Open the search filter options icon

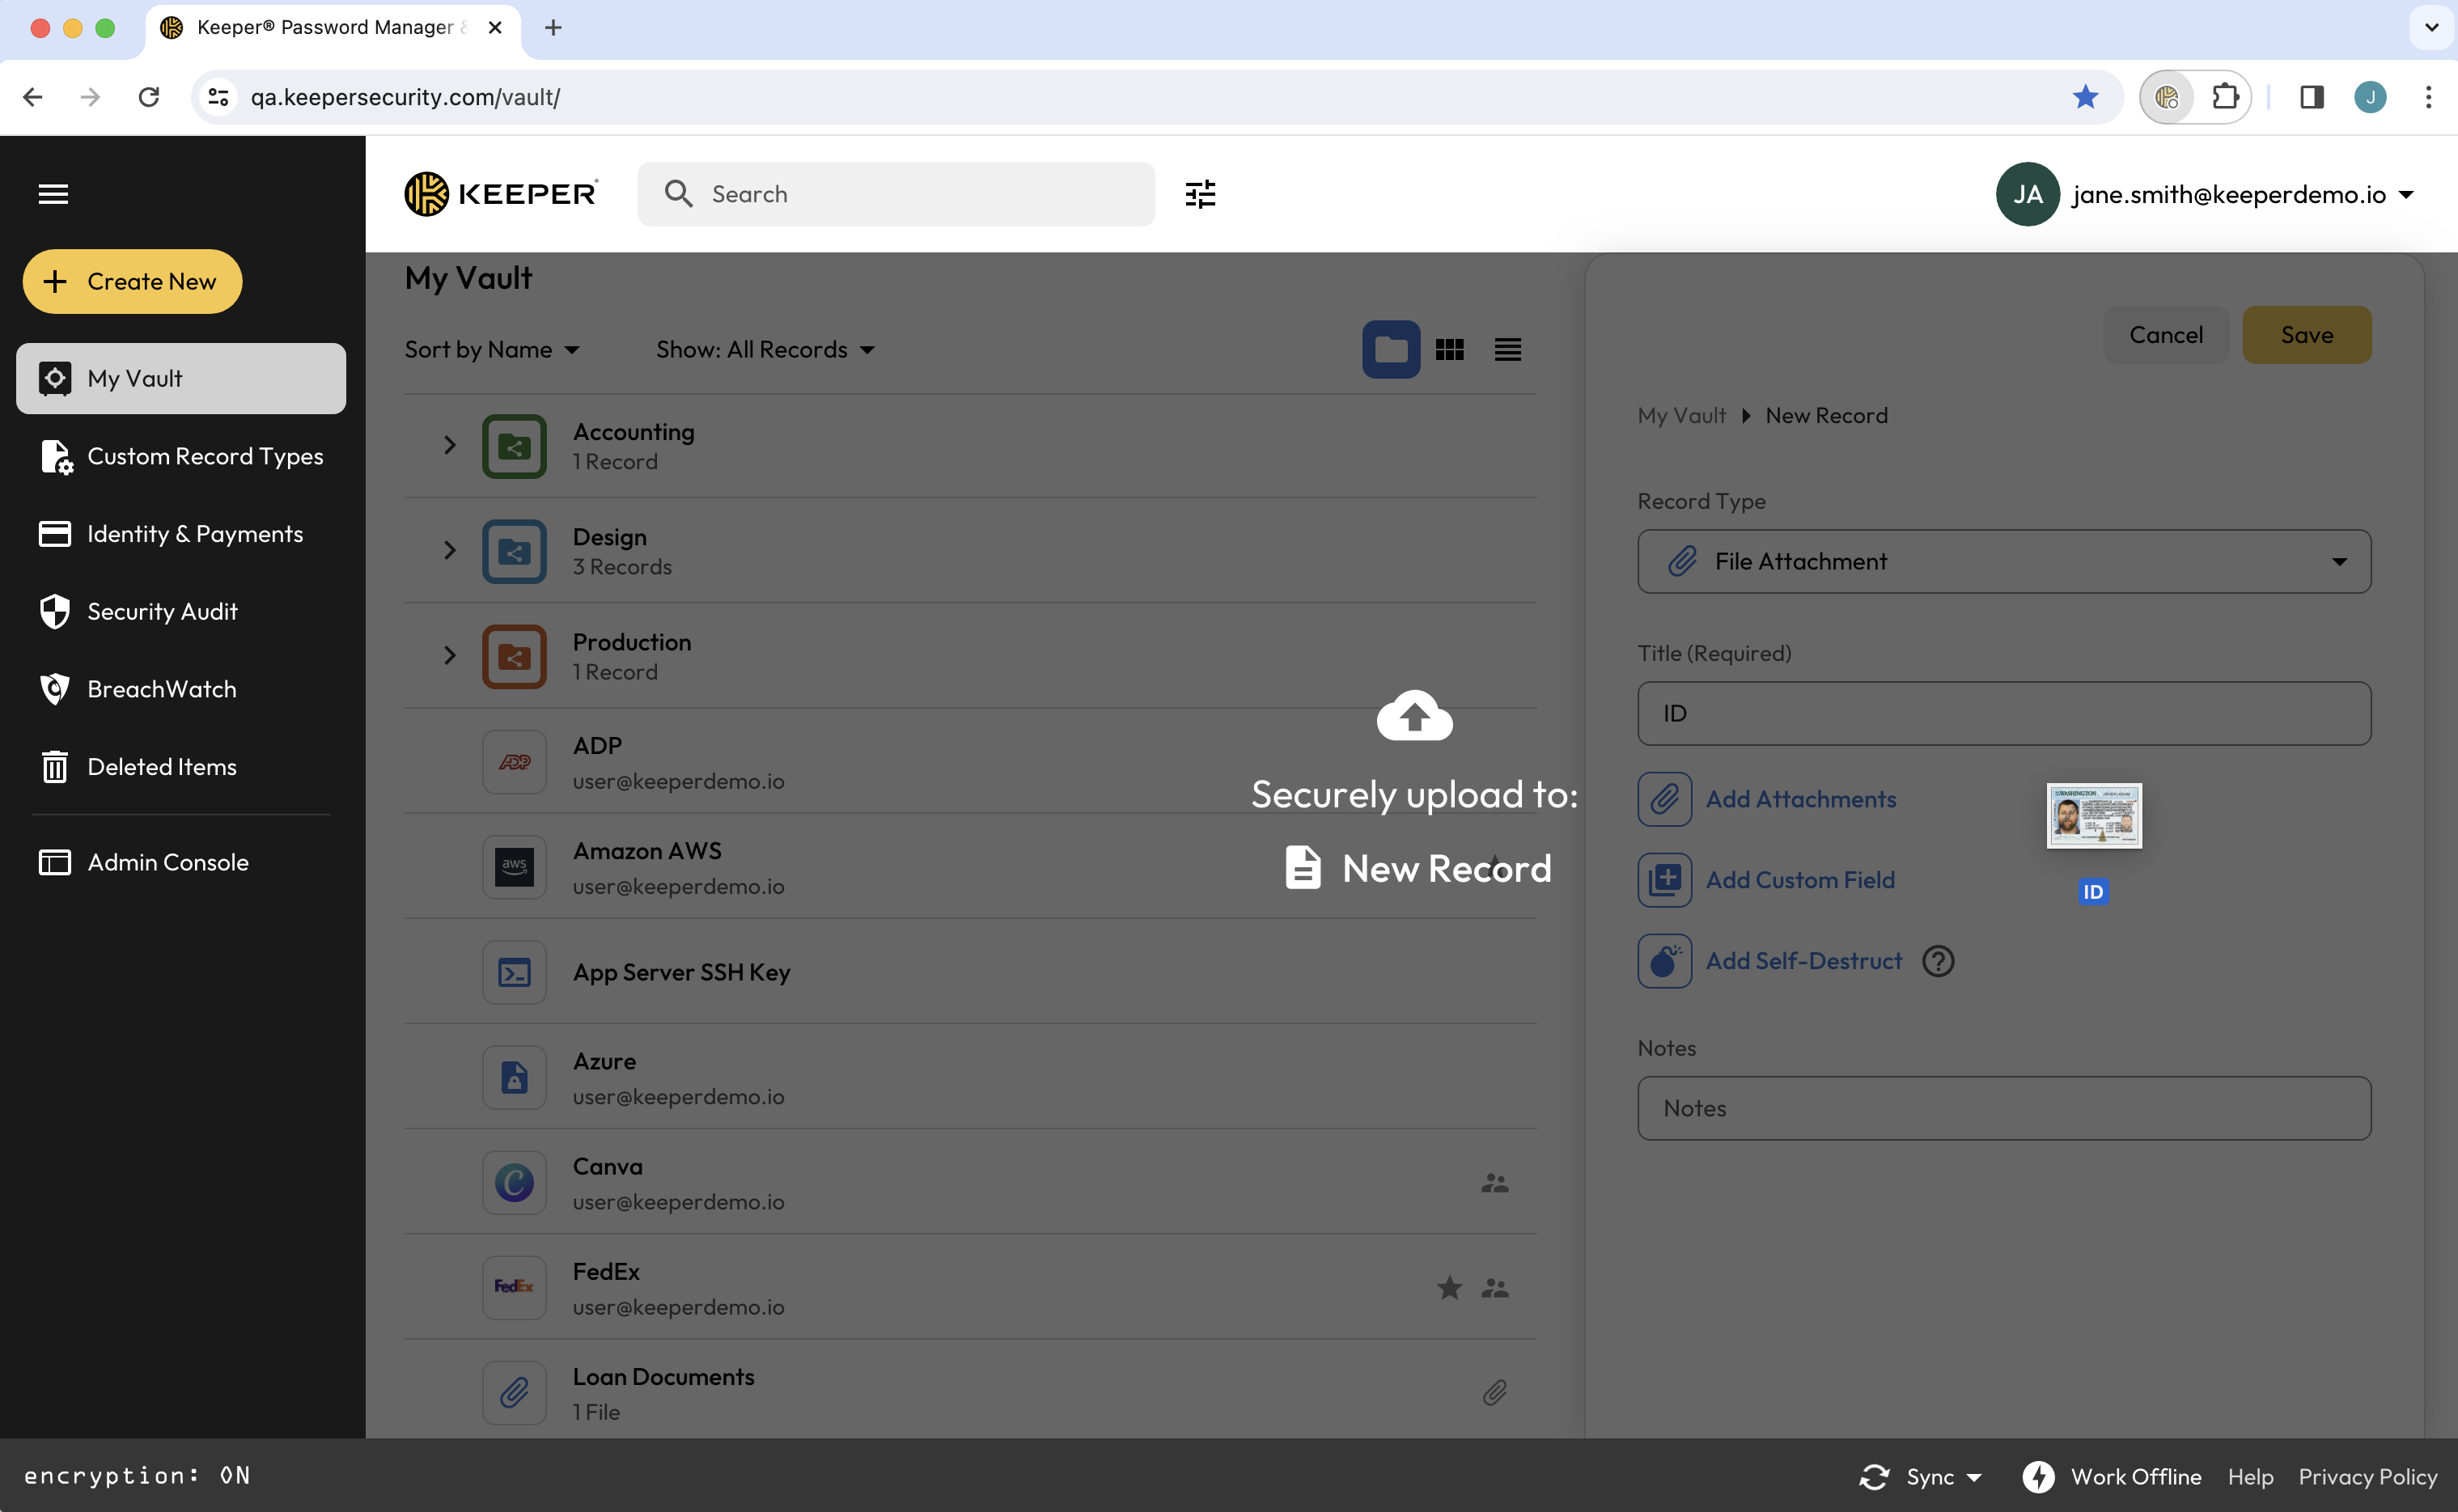point(1200,194)
